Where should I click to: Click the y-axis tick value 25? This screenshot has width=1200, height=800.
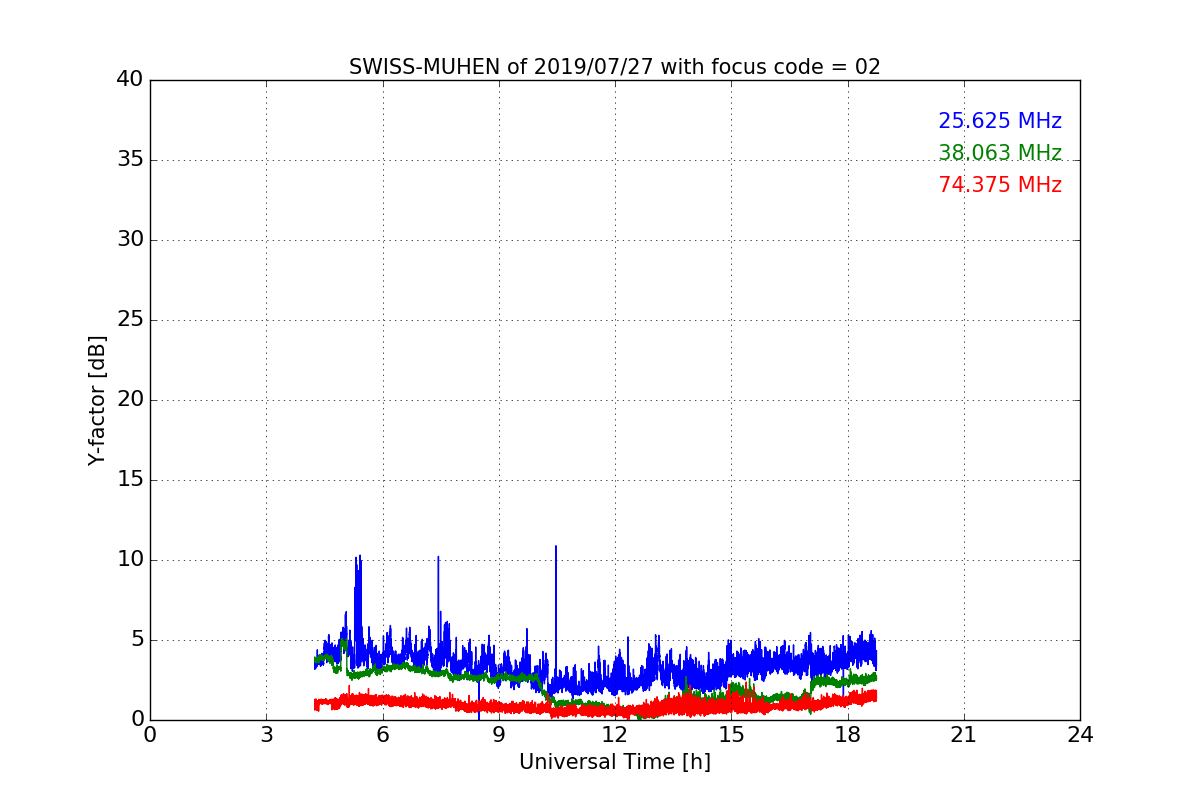pyautogui.click(x=130, y=319)
